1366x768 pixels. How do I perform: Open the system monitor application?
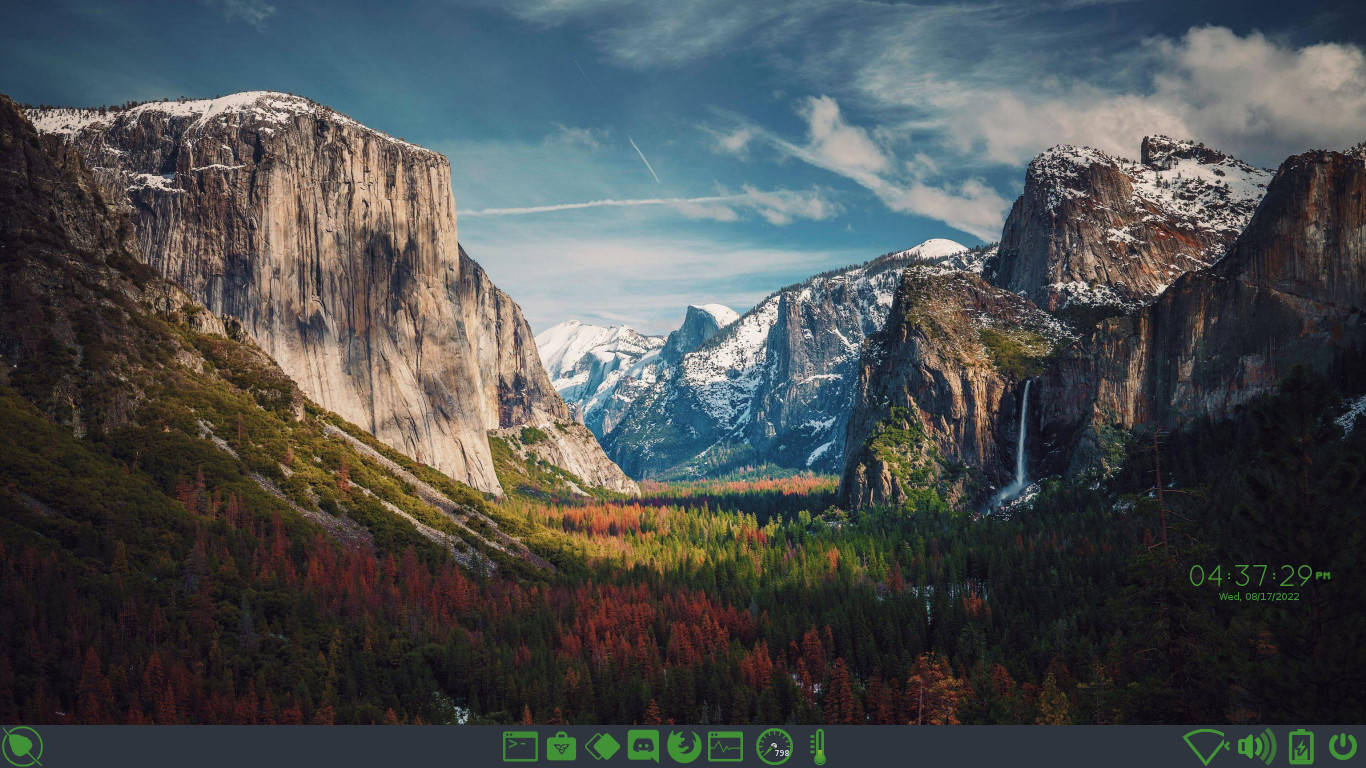click(725, 746)
